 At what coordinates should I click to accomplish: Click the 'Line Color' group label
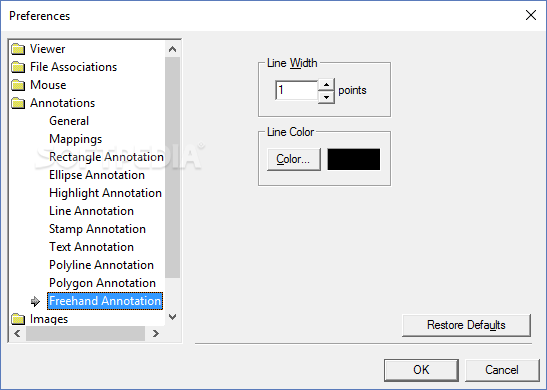(x=291, y=132)
